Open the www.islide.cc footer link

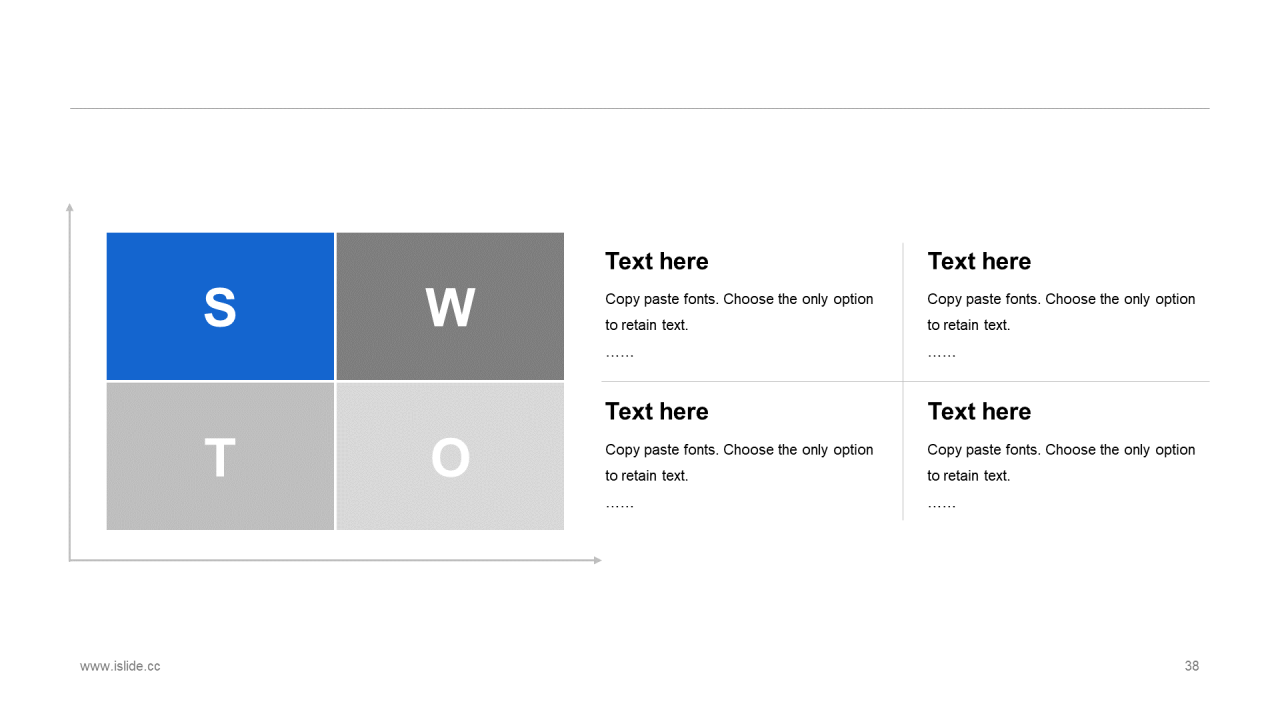tap(120, 666)
